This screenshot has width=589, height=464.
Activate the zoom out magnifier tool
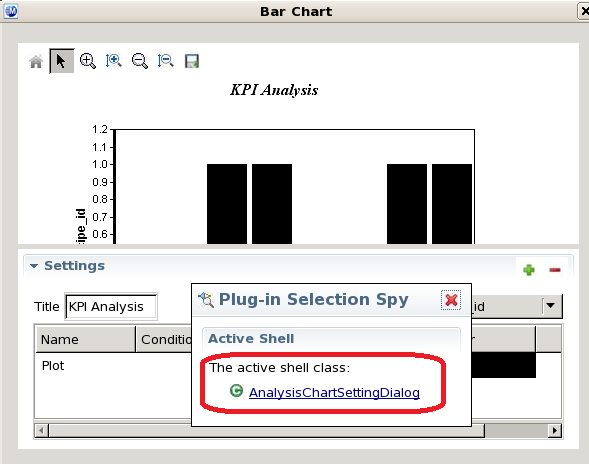point(139,61)
